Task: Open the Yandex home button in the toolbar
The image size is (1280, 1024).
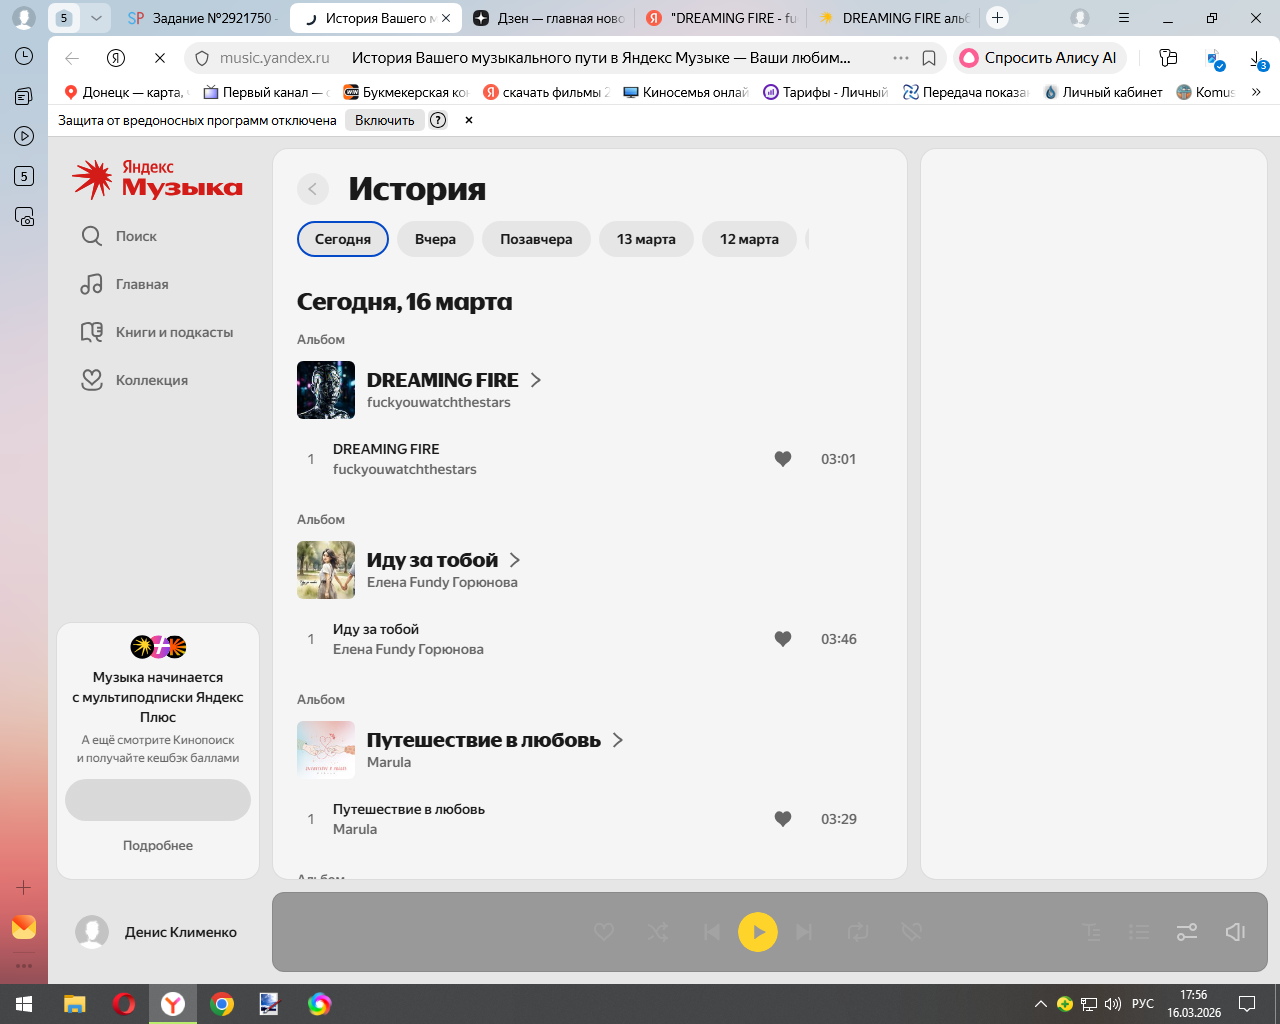Action: (x=116, y=58)
